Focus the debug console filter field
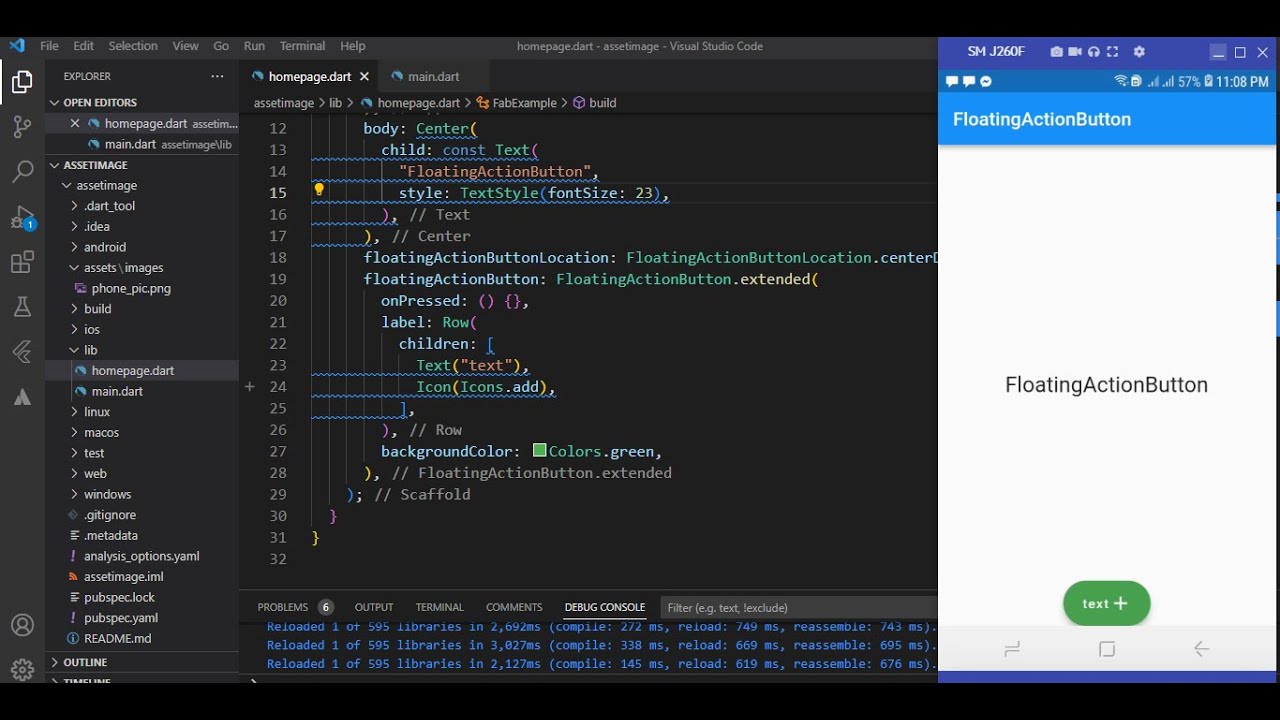 800,607
